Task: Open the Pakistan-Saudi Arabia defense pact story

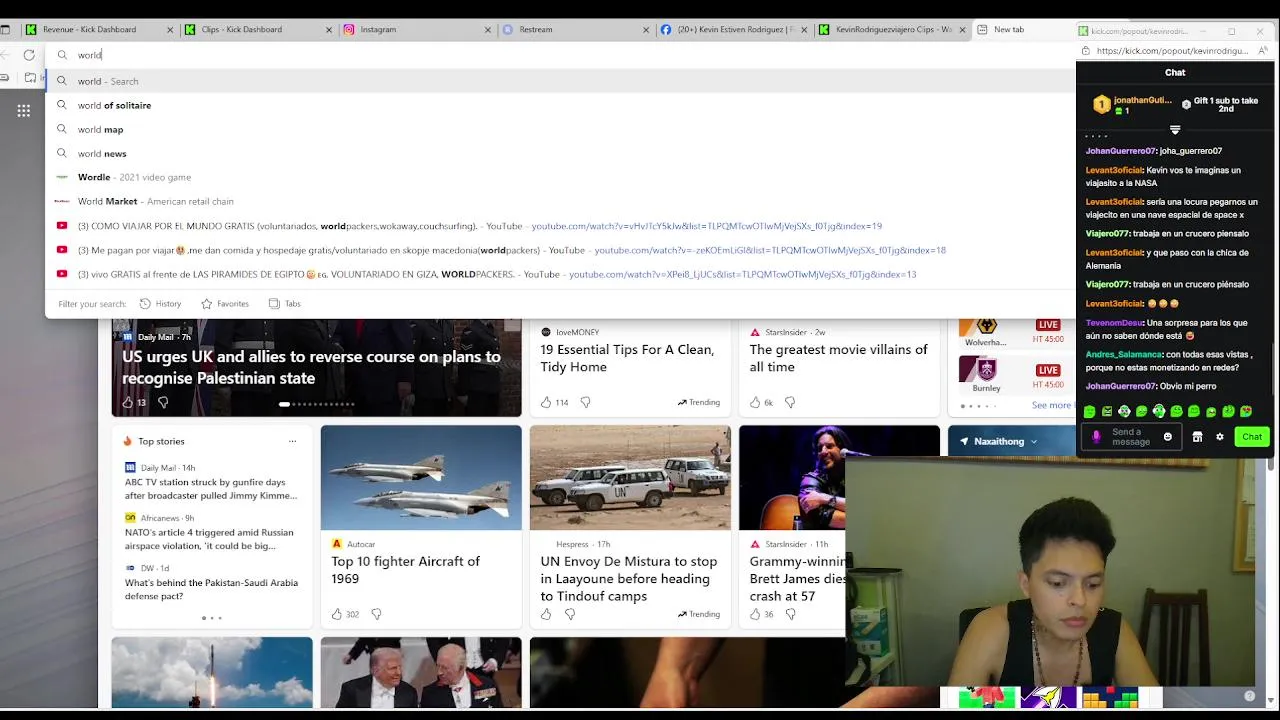Action: tap(211, 589)
